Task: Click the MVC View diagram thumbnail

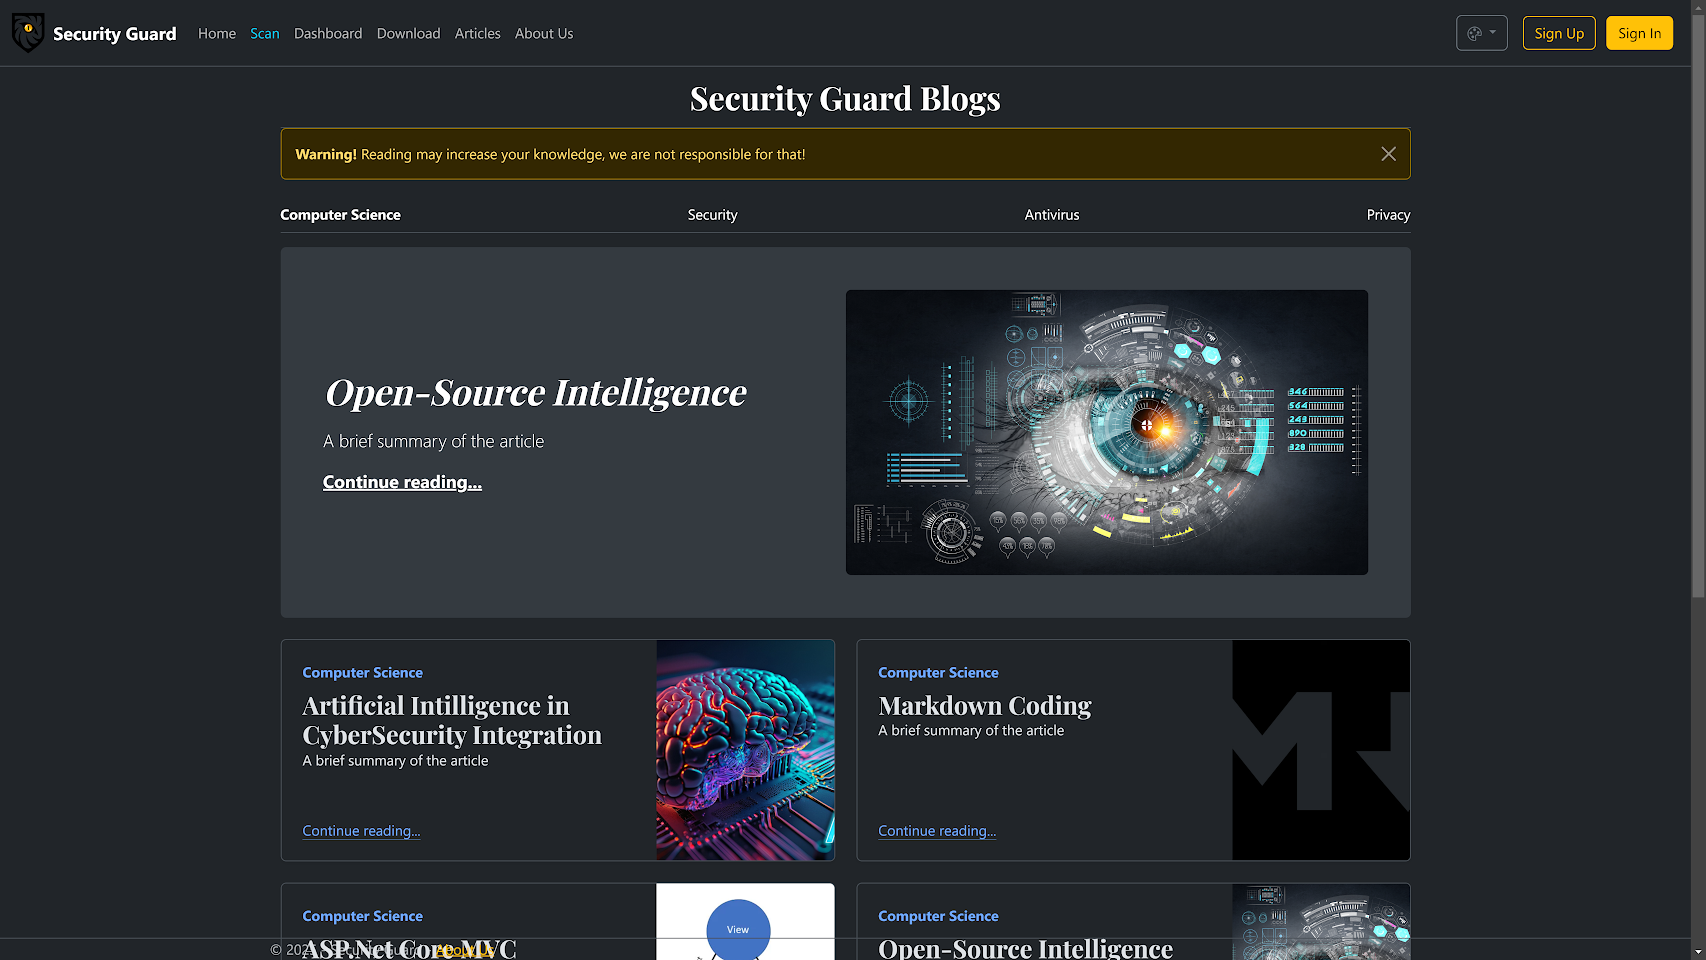Action: 745,922
